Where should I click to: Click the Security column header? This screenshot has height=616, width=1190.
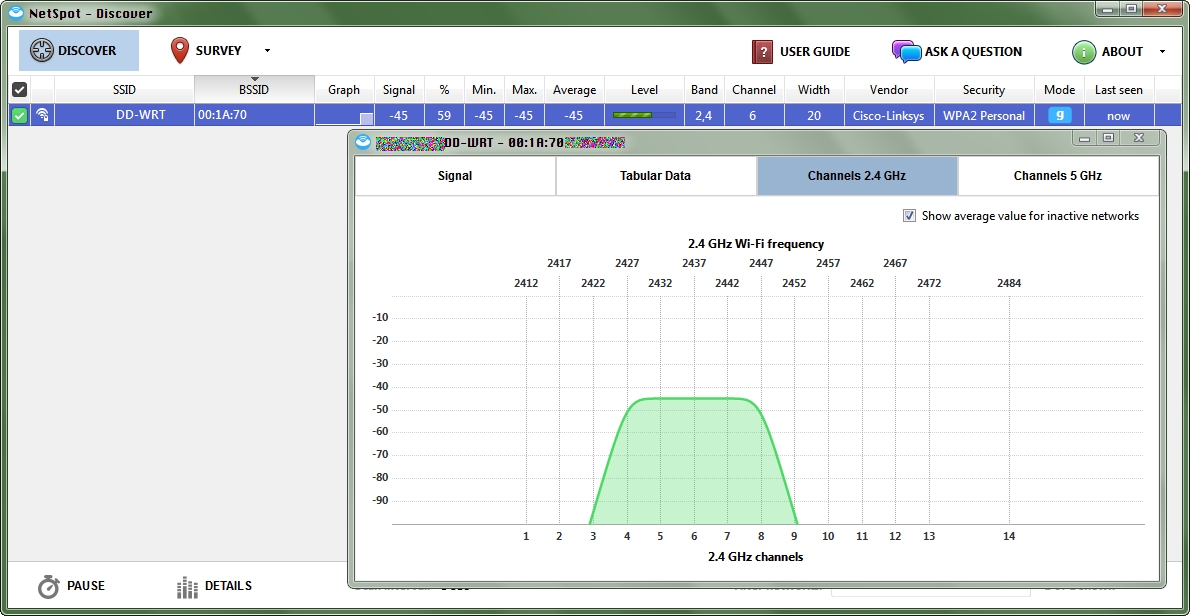984,90
